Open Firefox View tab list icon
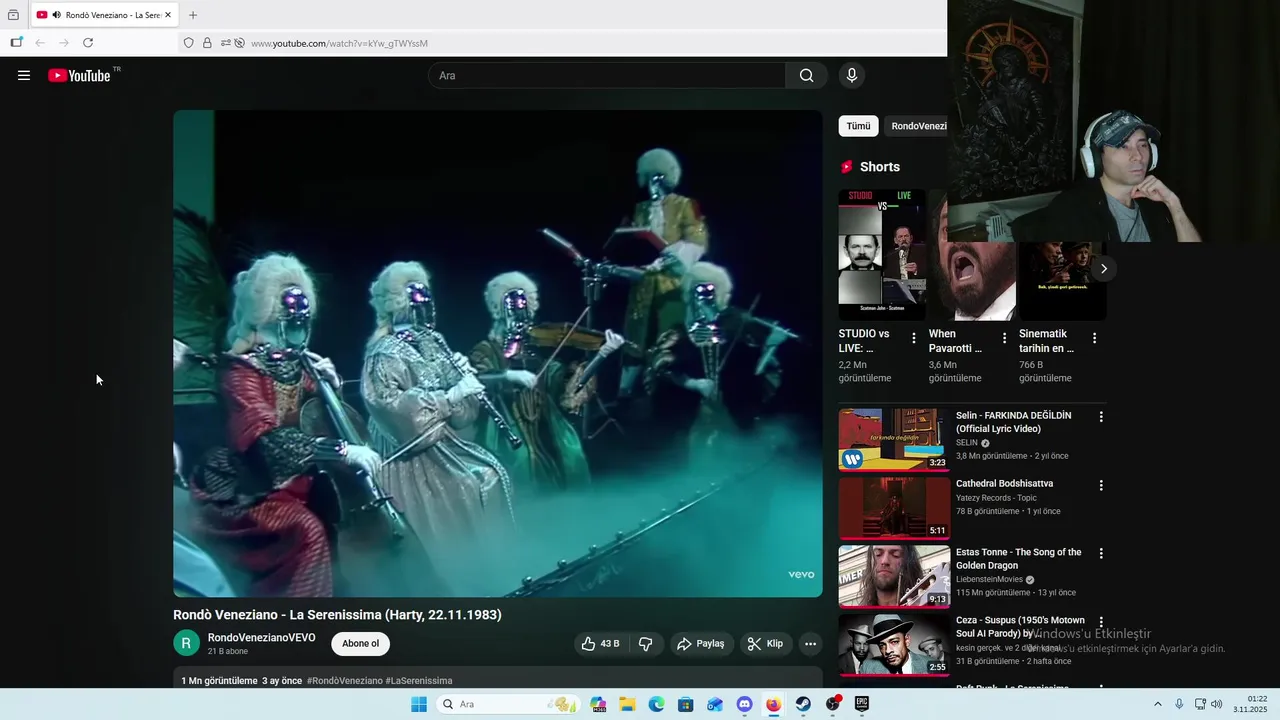The width and height of the screenshot is (1280, 720). [13, 15]
